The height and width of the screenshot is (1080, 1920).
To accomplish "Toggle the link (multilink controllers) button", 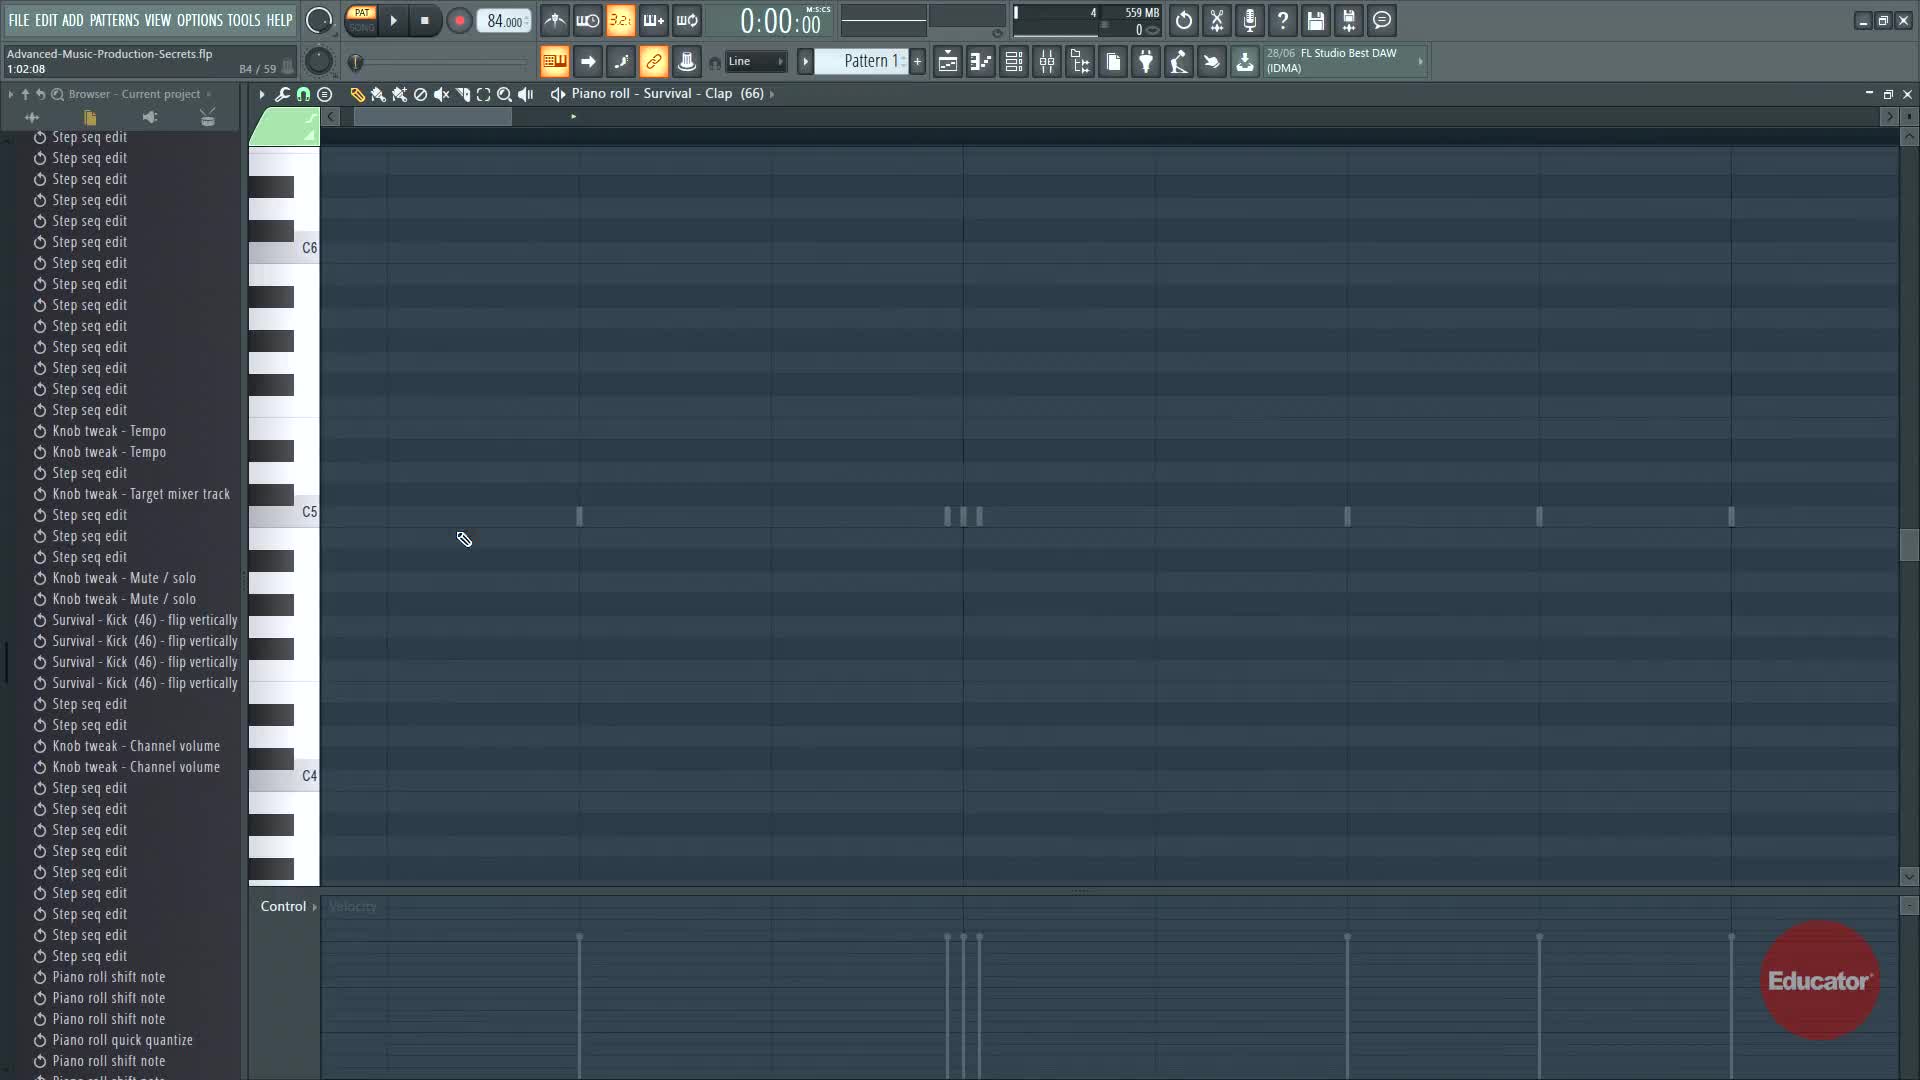I will point(653,62).
